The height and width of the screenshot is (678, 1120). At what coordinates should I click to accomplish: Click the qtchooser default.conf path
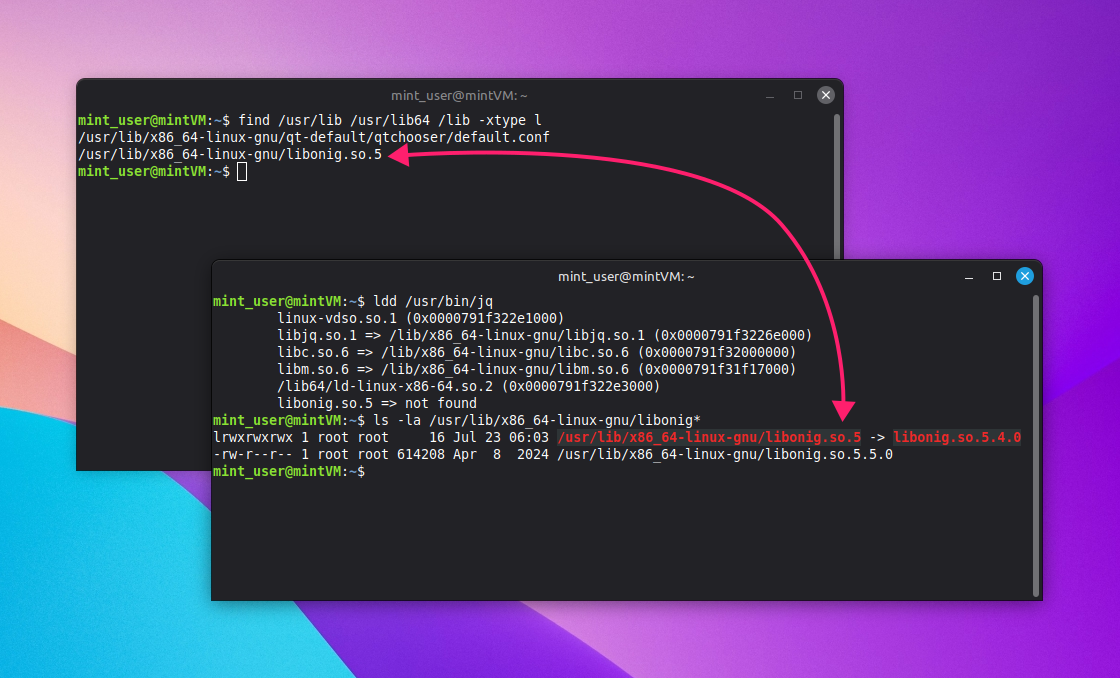click(314, 137)
